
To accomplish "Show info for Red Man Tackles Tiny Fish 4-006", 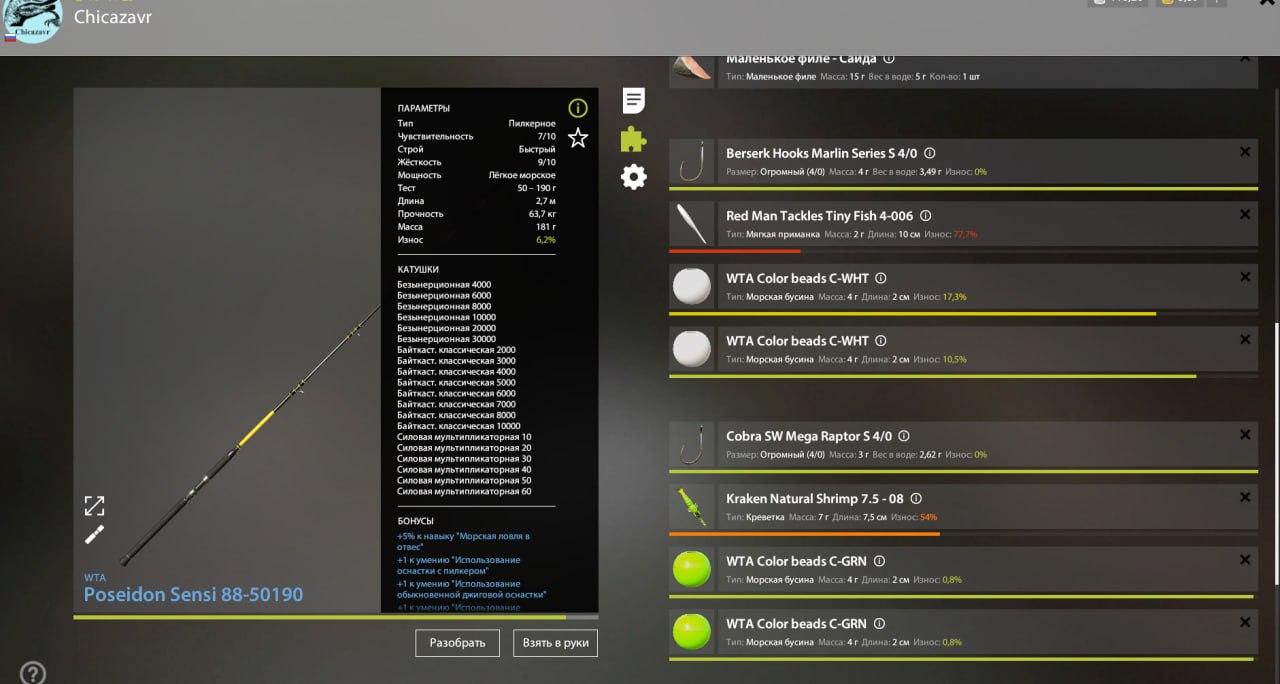I will [925, 215].
